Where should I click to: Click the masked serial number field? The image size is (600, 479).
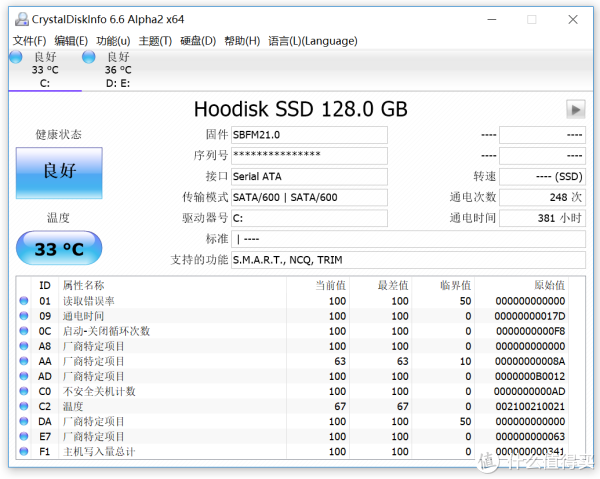tap(309, 156)
